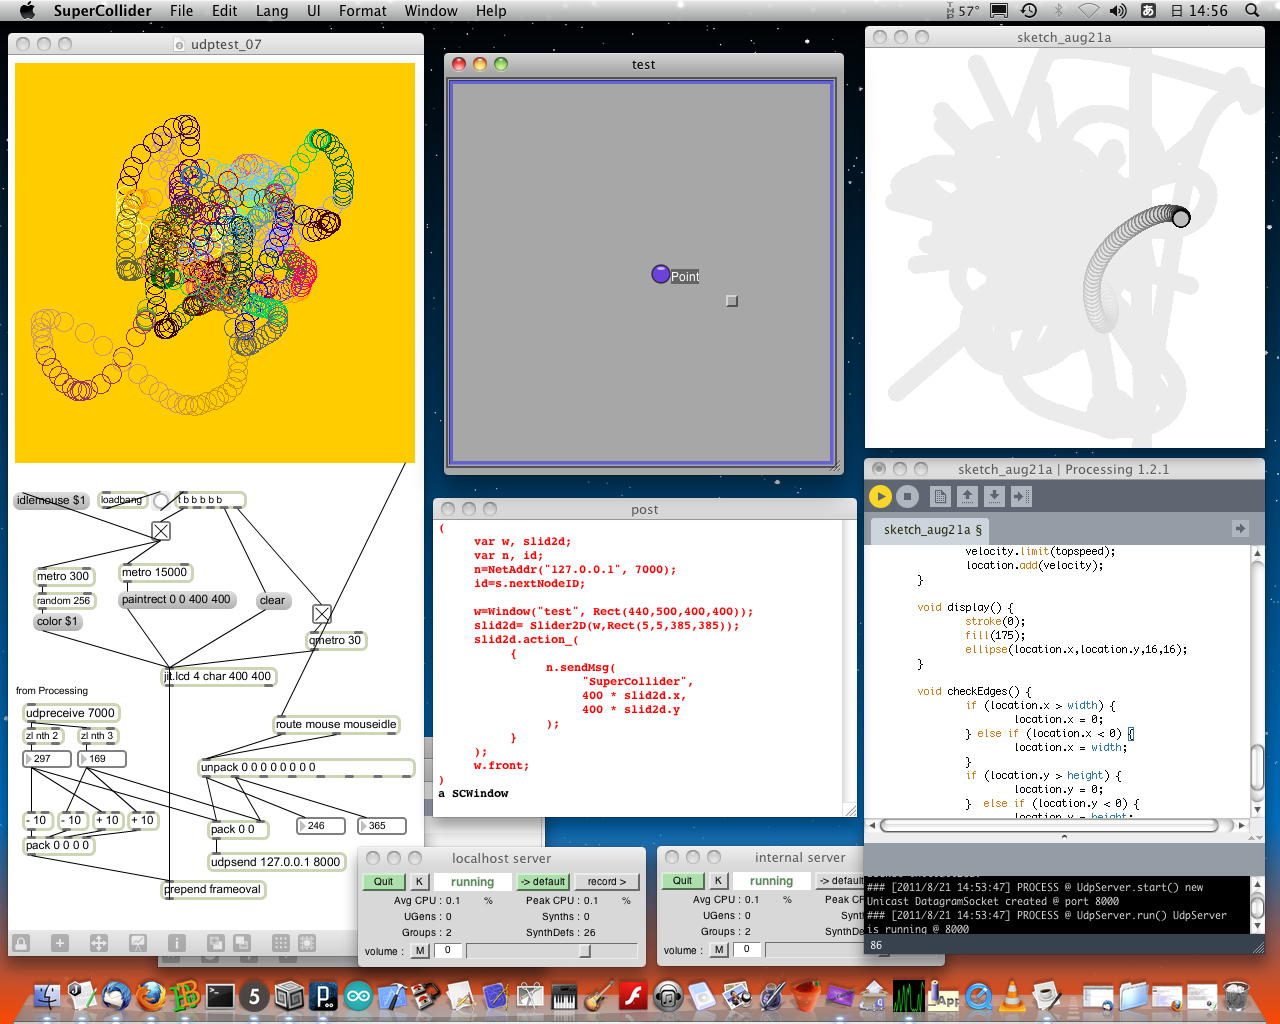1280x1024 pixels.
Task: Open inspector info icon in the Max patcher
Action: 177,943
